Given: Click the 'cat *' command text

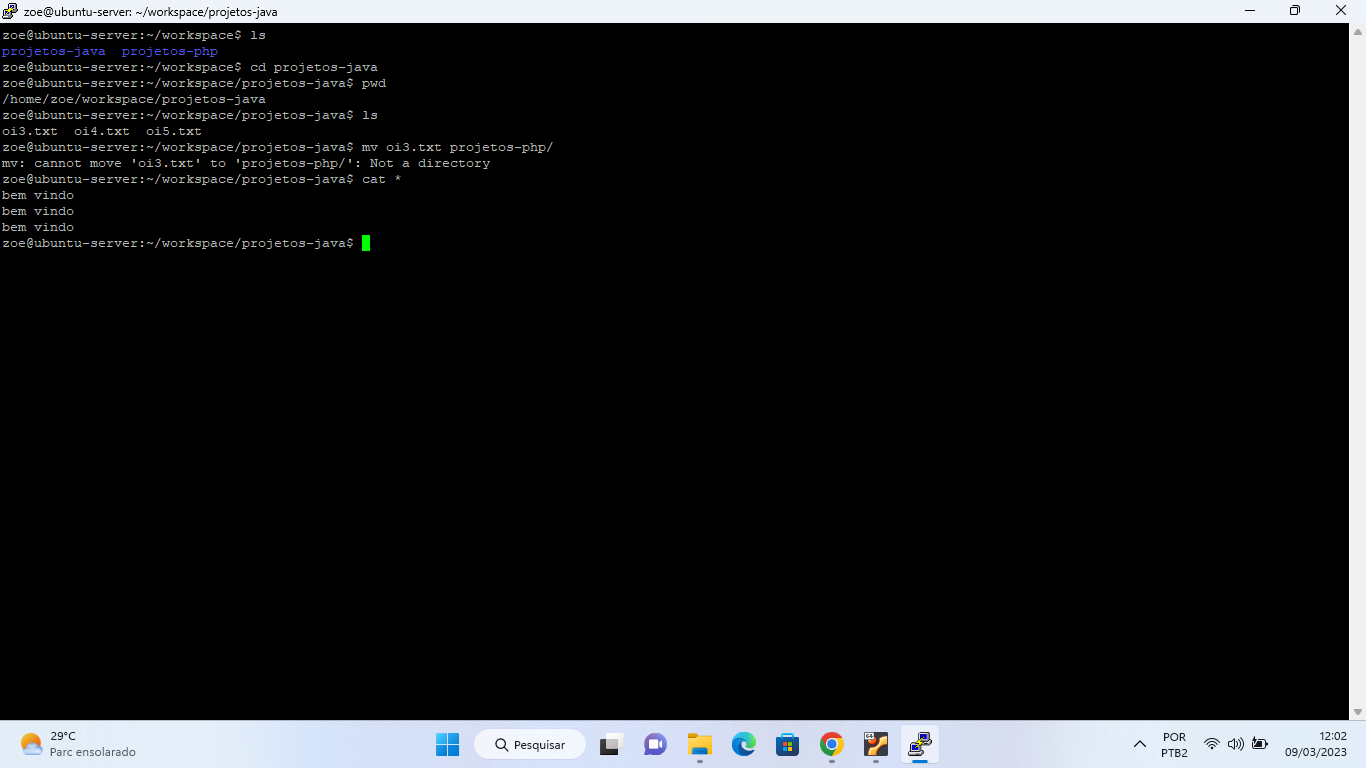Looking at the screenshot, I should 382,179.
